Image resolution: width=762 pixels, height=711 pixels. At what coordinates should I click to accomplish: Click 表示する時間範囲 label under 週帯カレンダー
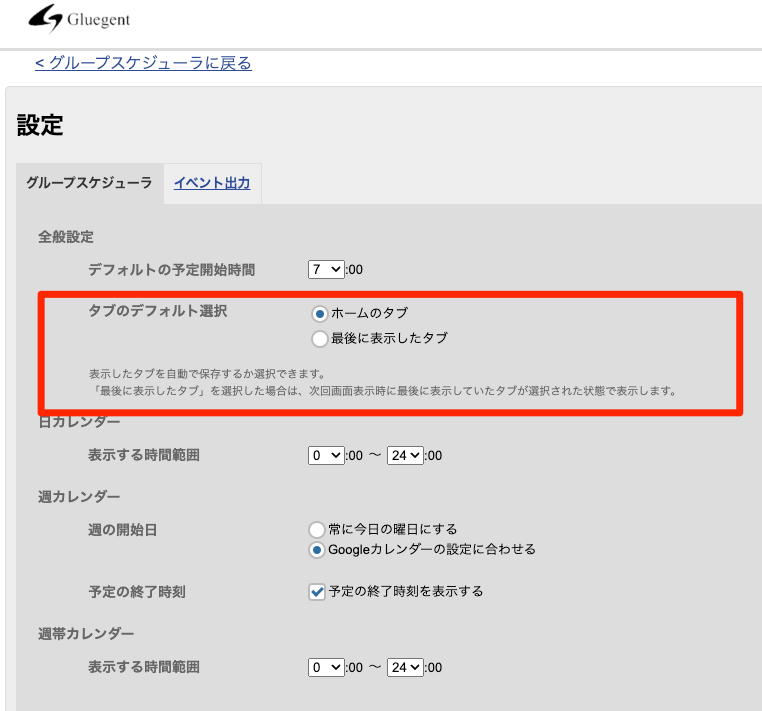pyautogui.click(x=144, y=667)
